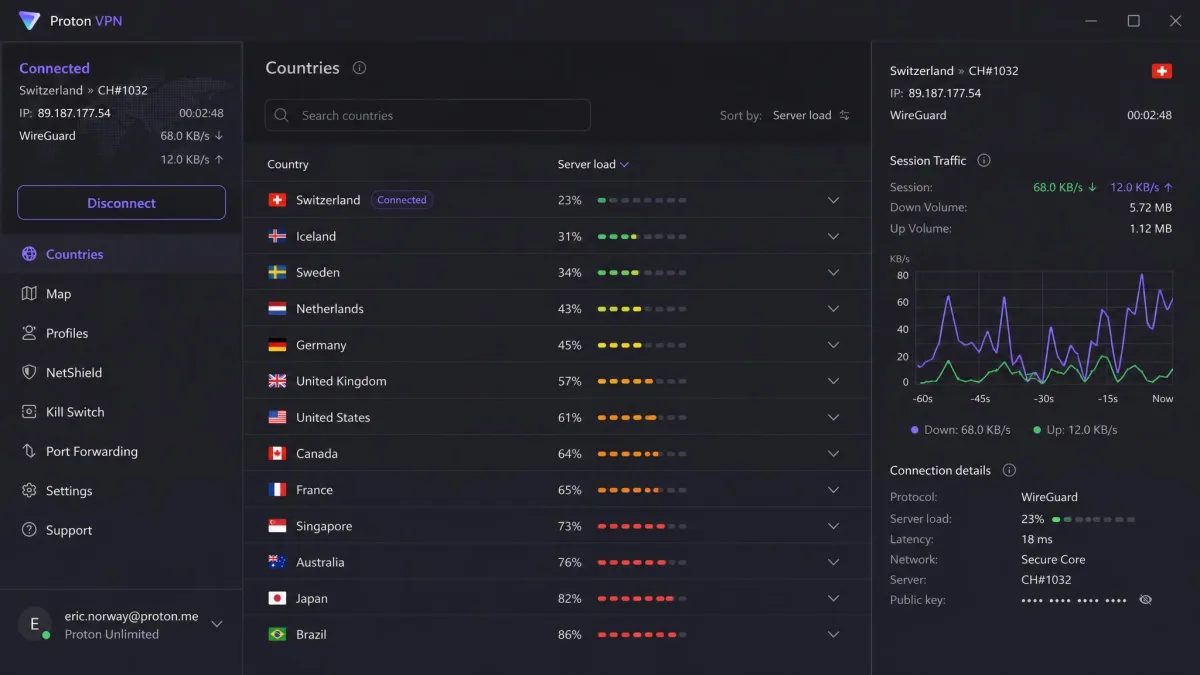The height and width of the screenshot is (675, 1200).
Task: Click the Netherlands flag icon
Action: coord(277,309)
